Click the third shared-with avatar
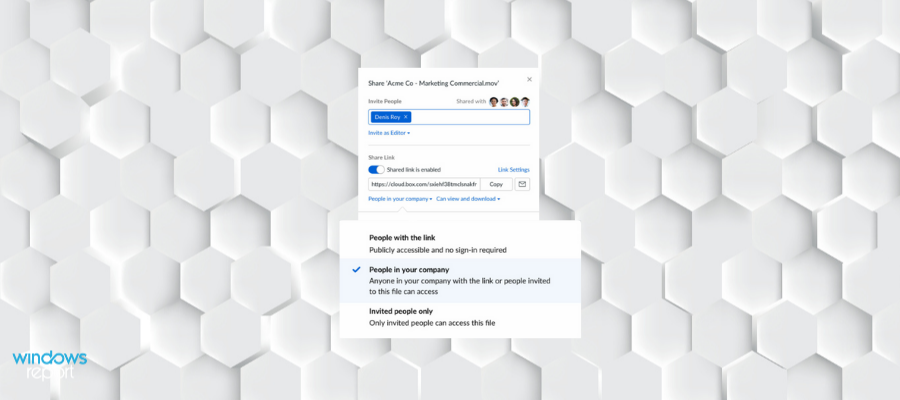Image resolution: width=900 pixels, height=400 pixels. (x=514, y=102)
